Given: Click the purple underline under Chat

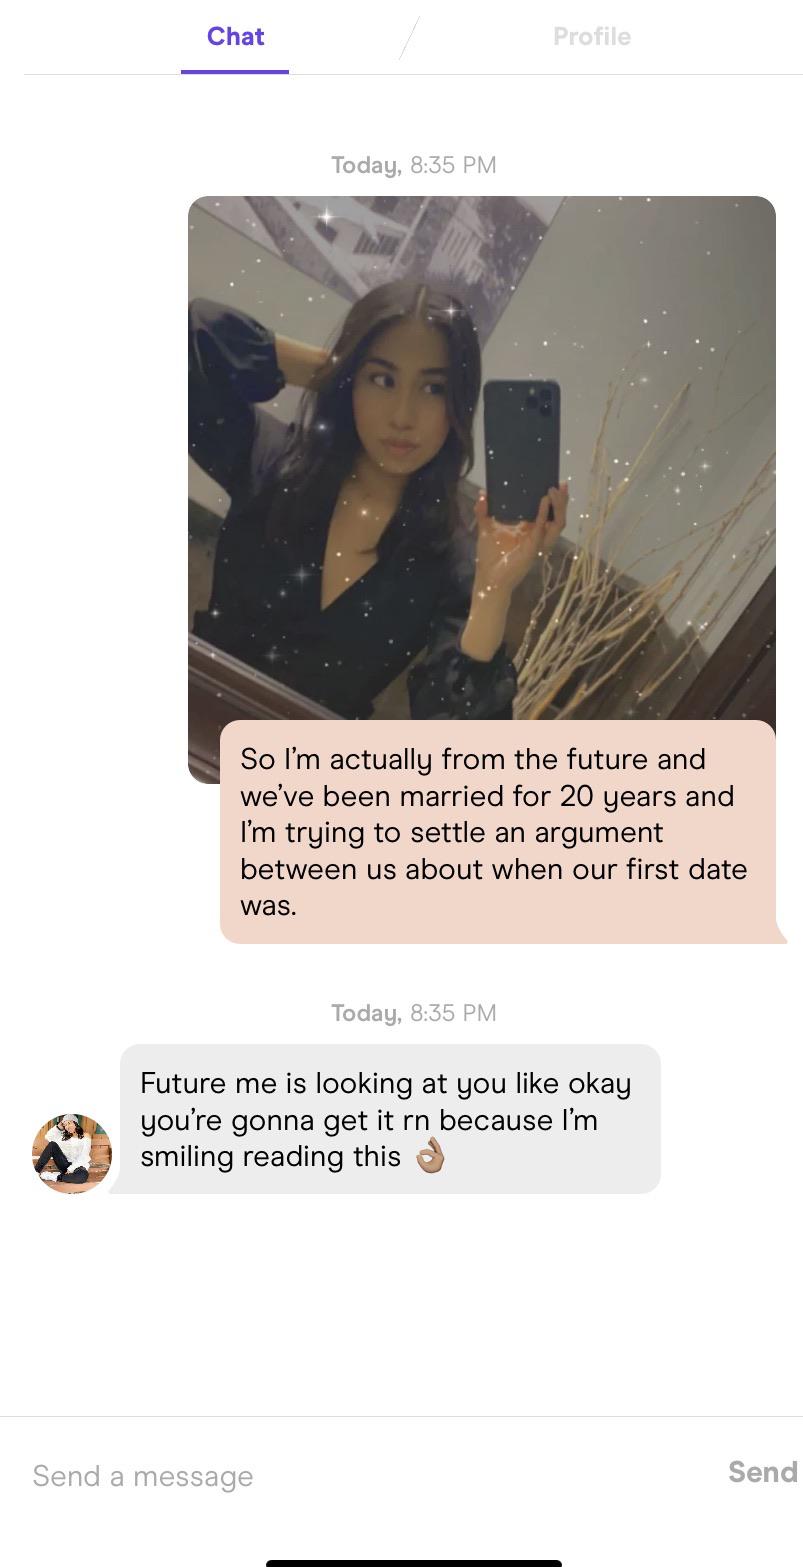Looking at the screenshot, I should click(235, 71).
